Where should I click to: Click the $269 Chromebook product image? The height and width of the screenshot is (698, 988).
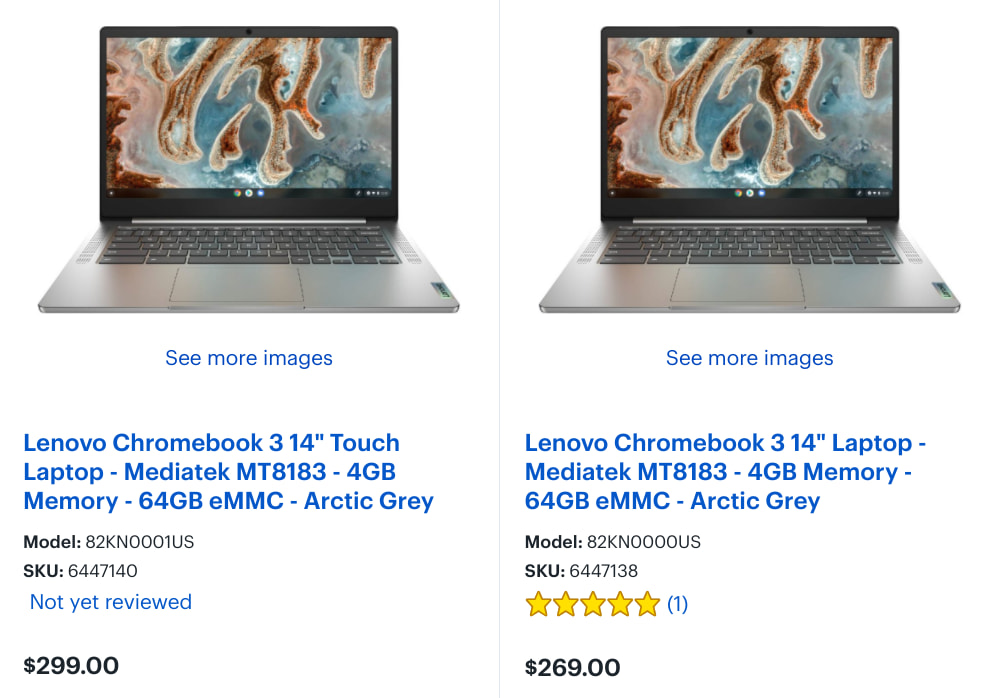750,169
